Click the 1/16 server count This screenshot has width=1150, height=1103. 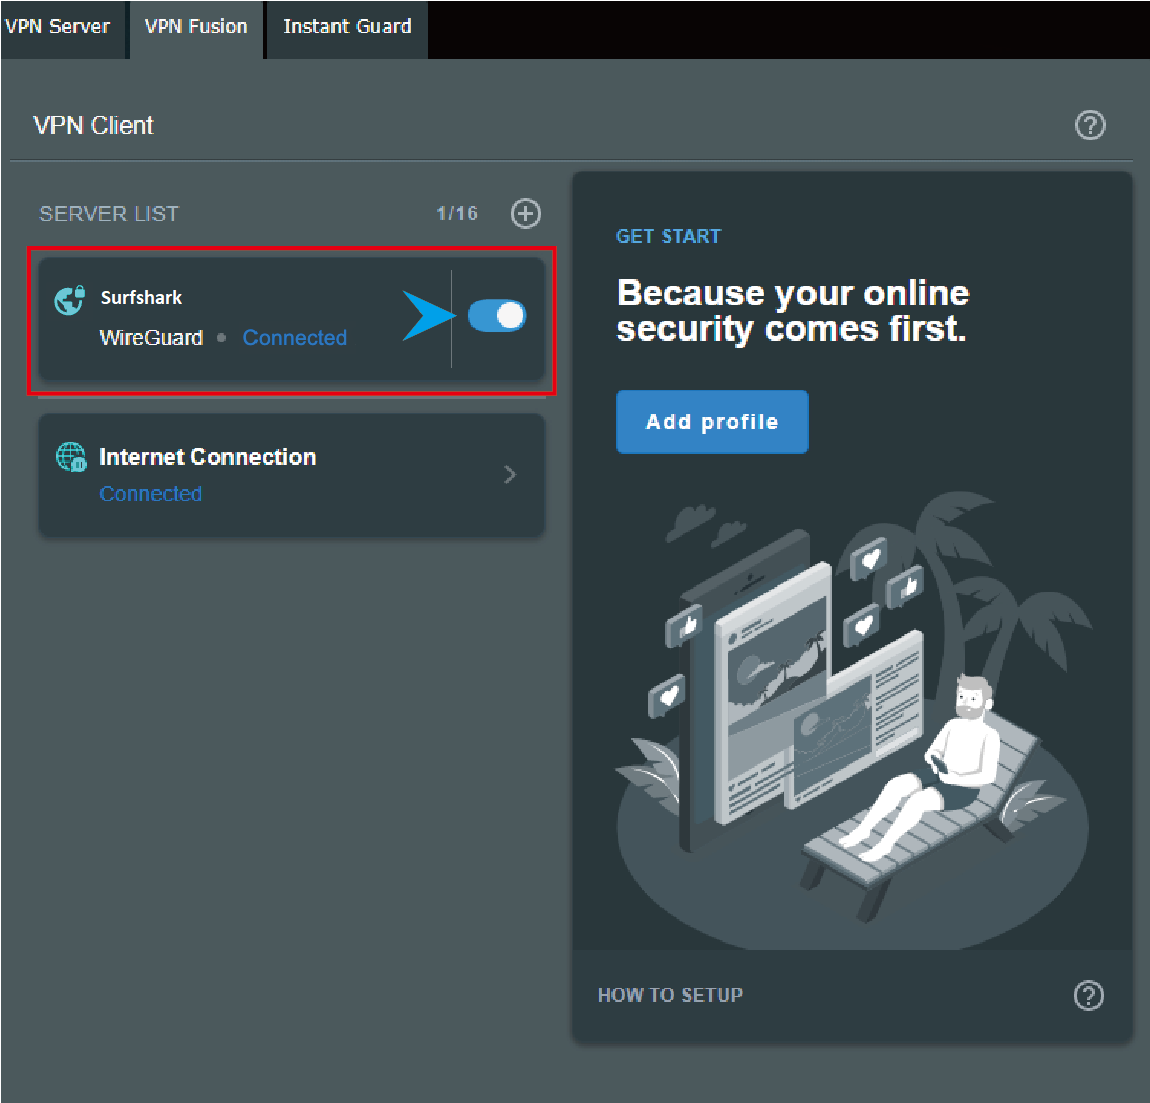click(x=457, y=213)
